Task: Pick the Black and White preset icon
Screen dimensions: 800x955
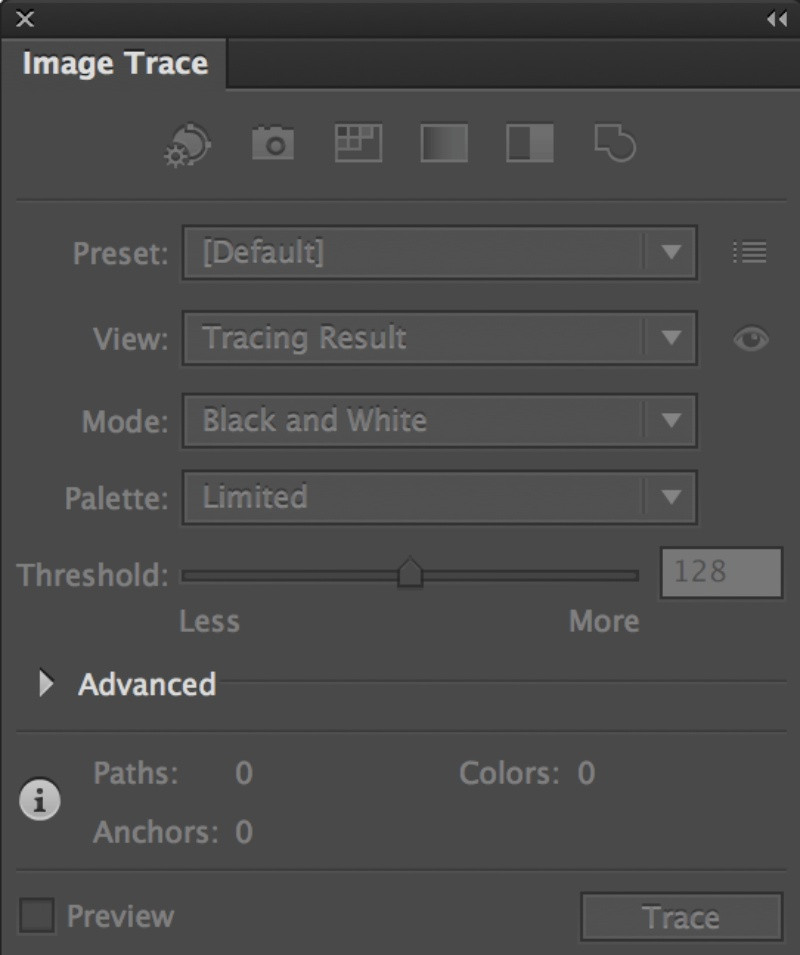Action: pyautogui.click(x=530, y=143)
